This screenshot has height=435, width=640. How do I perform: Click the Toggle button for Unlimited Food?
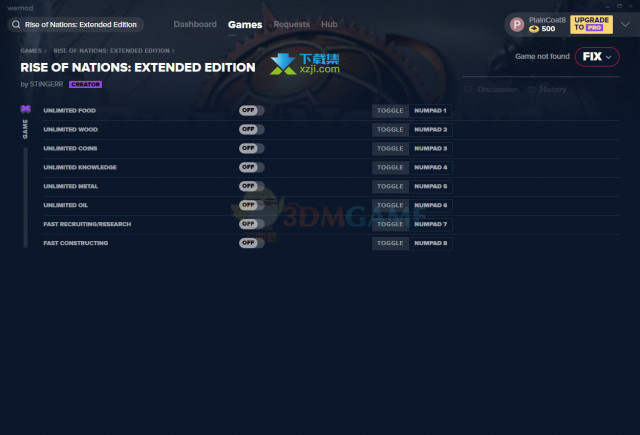390,111
